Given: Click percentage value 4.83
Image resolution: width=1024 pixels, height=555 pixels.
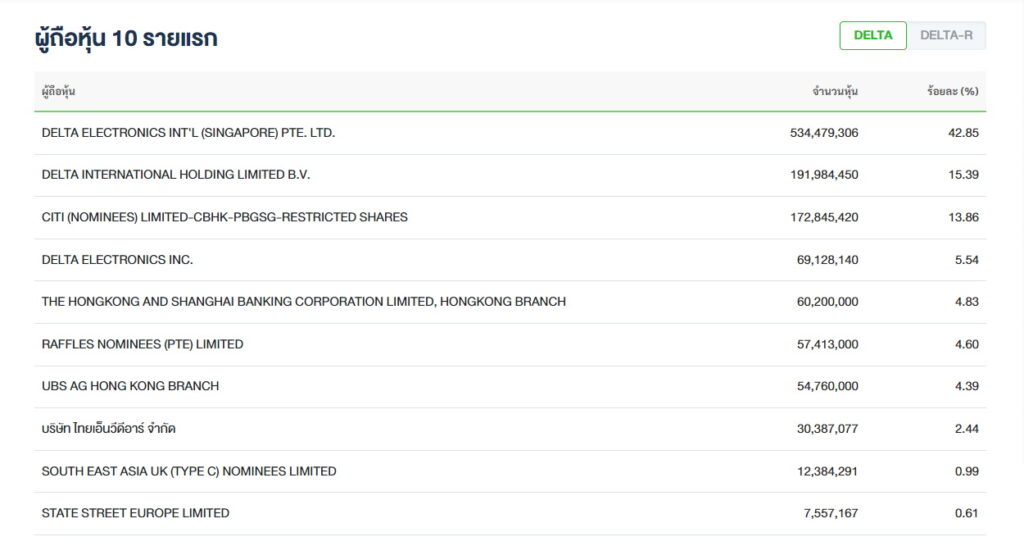Looking at the screenshot, I should (967, 302).
